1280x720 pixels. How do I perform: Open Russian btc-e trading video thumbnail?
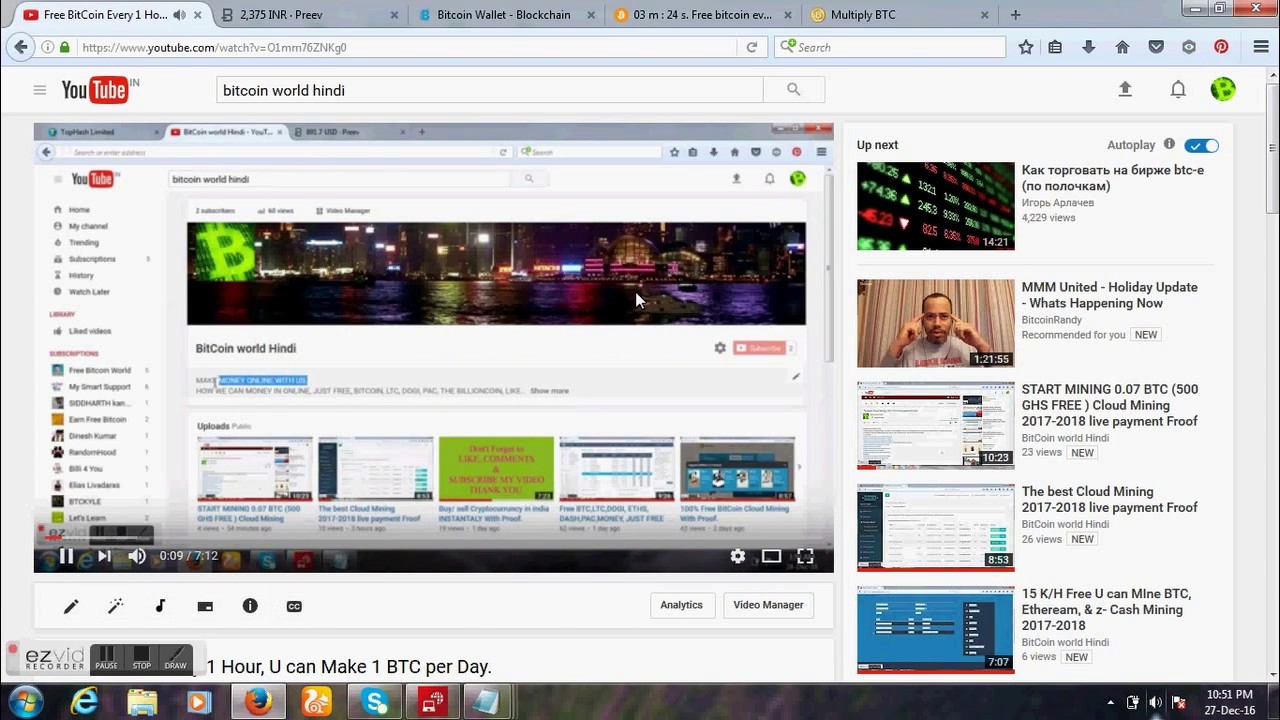935,206
